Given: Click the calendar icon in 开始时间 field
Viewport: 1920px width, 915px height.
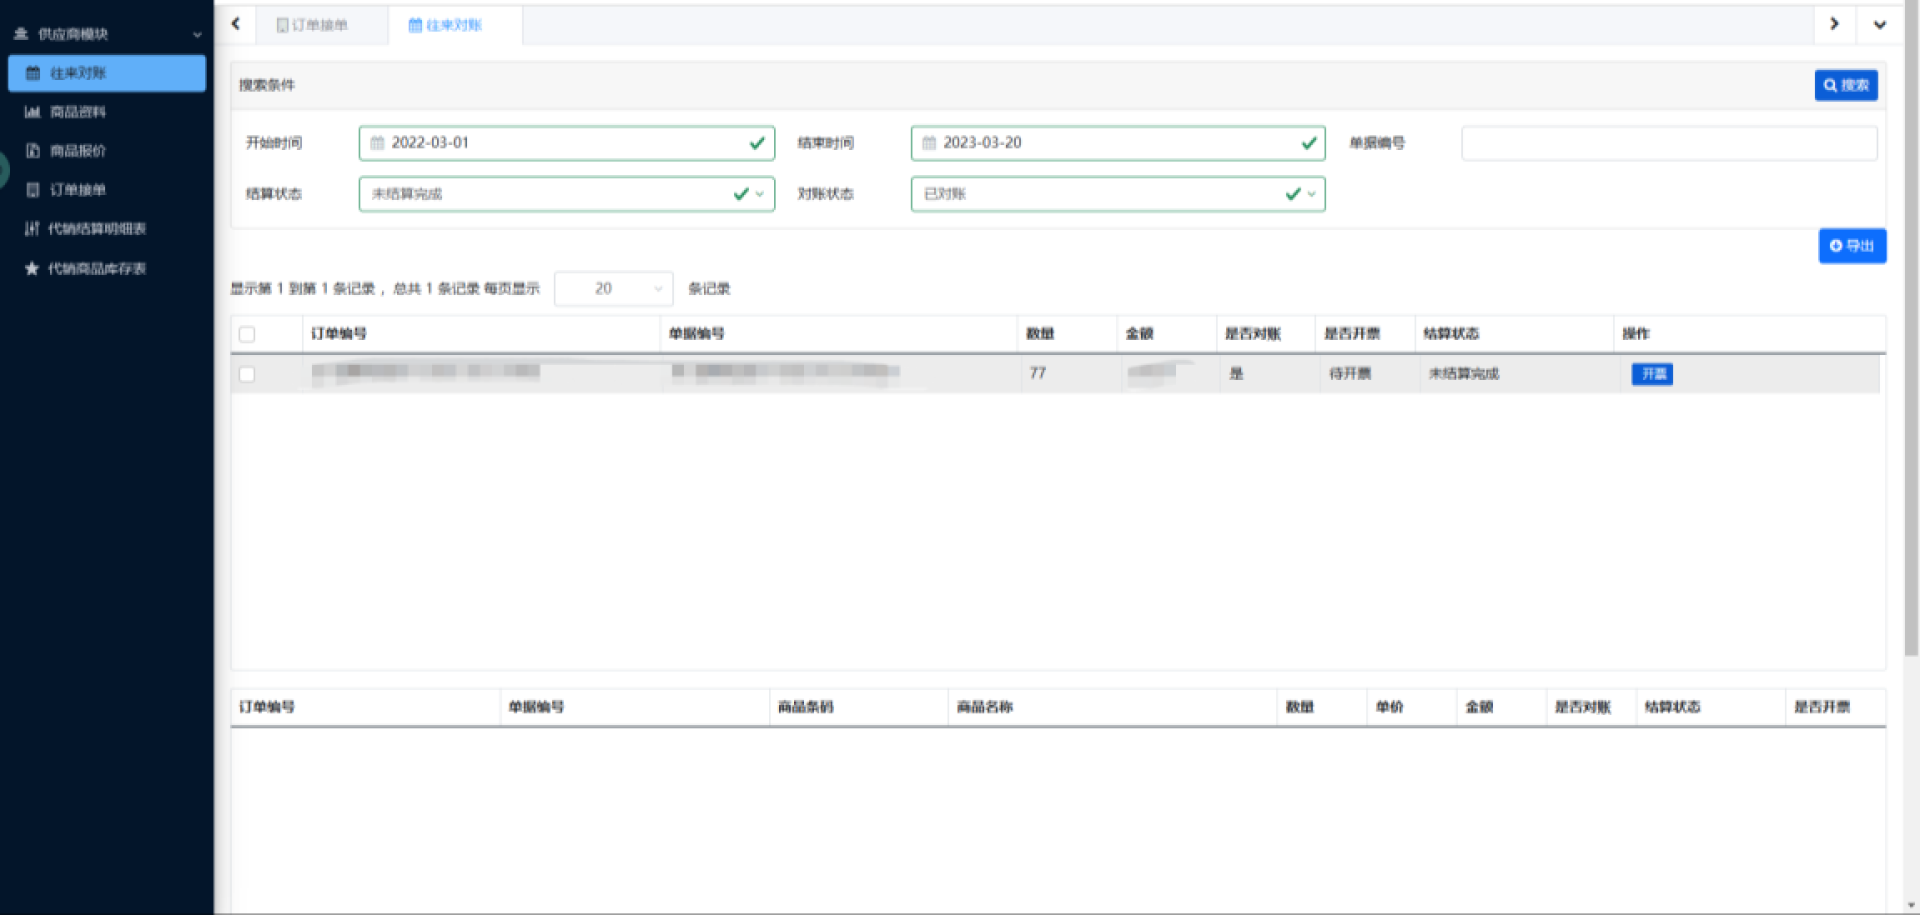Looking at the screenshot, I should coord(377,143).
